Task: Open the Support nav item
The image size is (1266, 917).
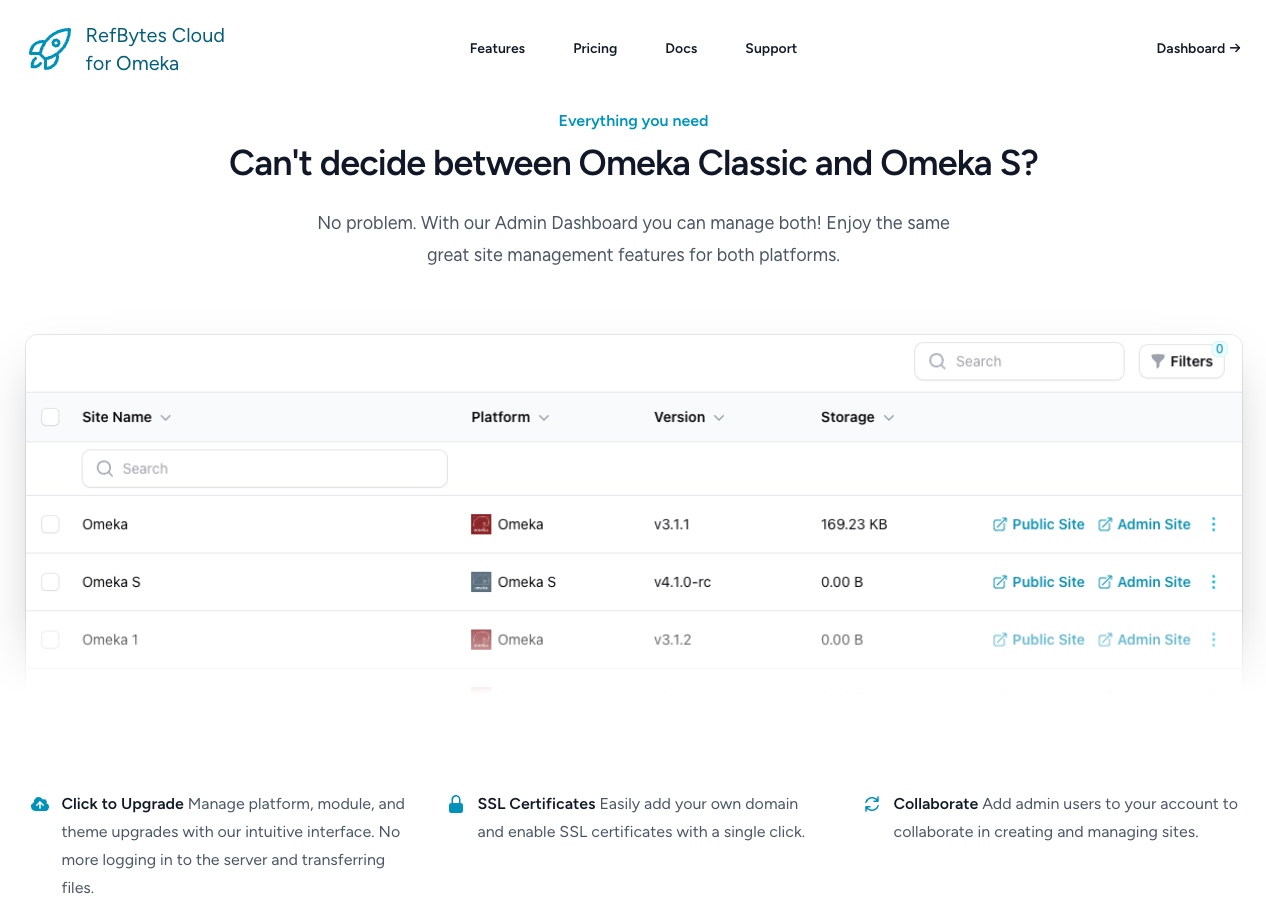Action: point(771,48)
